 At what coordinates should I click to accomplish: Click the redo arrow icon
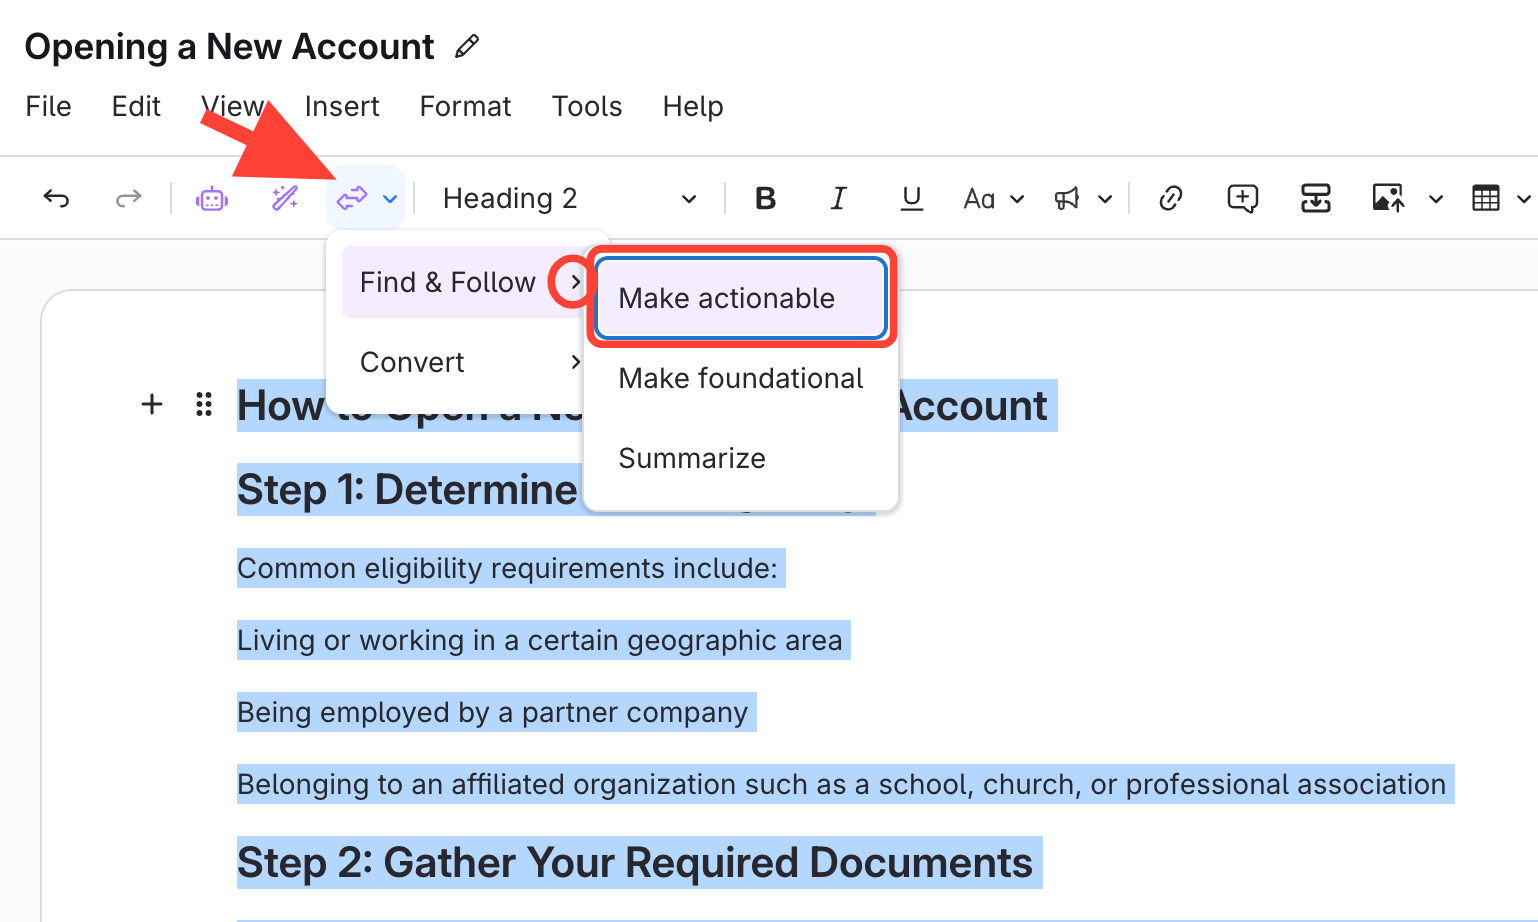pyautogui.click(x=128, y=199)
